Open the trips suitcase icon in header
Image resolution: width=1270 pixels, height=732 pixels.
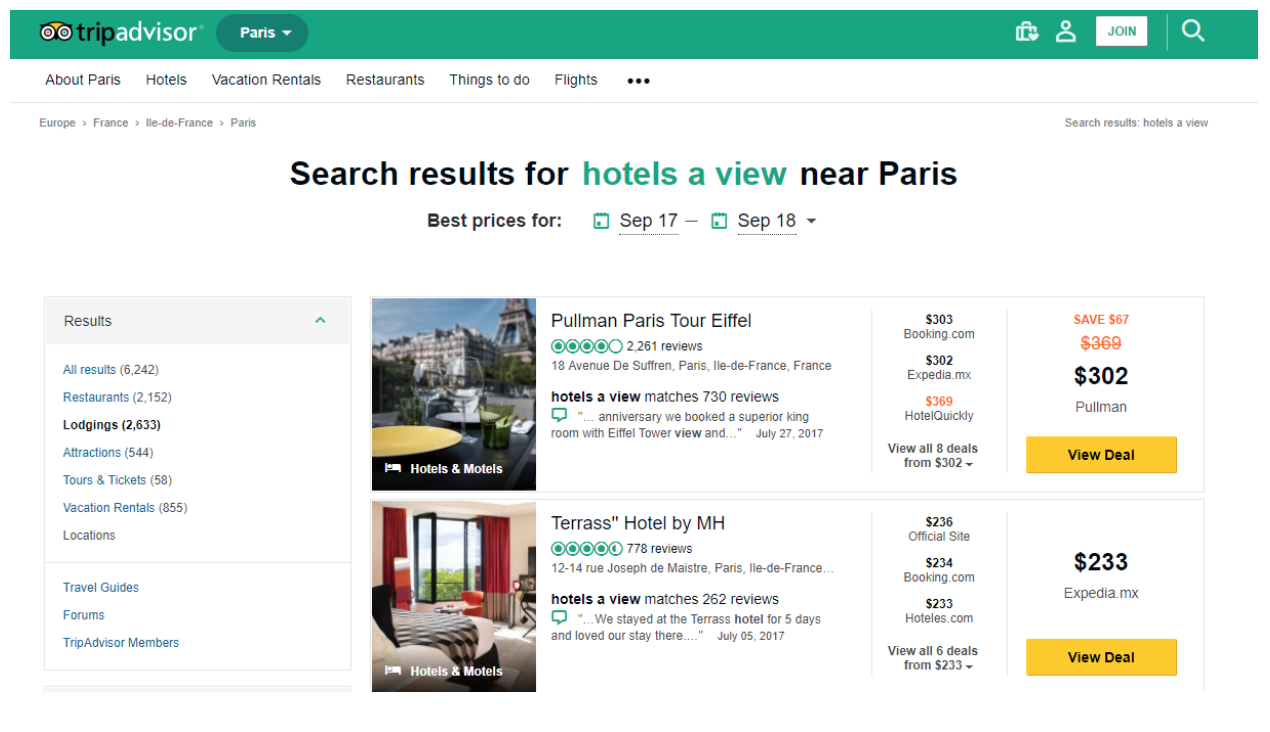[x=1026, y=32]
